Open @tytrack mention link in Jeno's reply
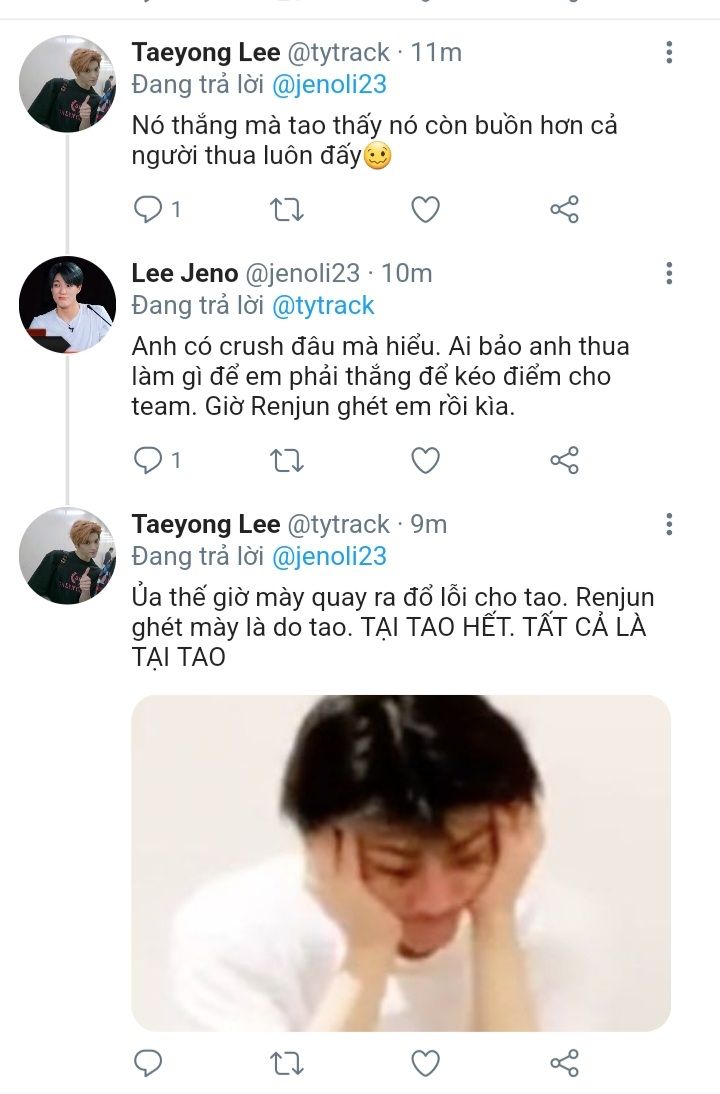The image size is (720, 1094). [322, 305]
